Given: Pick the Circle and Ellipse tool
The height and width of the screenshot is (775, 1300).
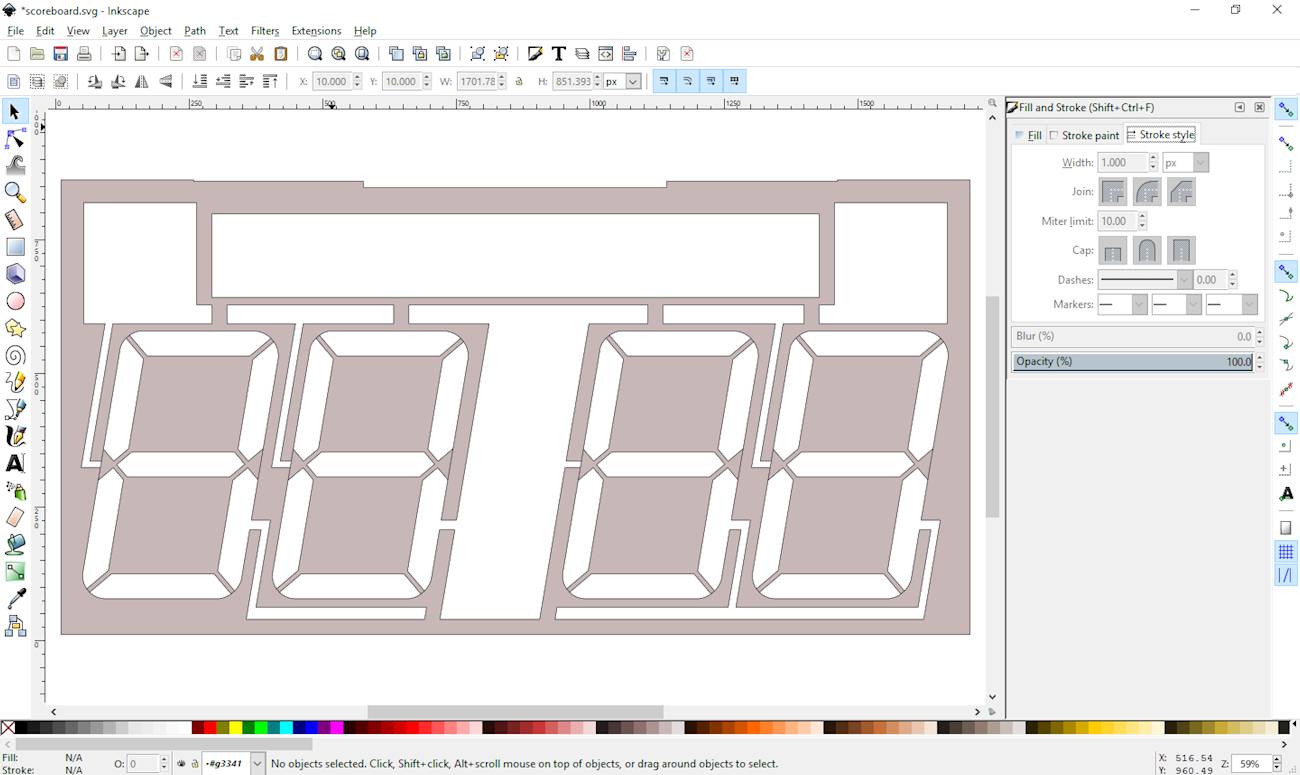Looking at the screenshot, I should (x=15, y=301).
